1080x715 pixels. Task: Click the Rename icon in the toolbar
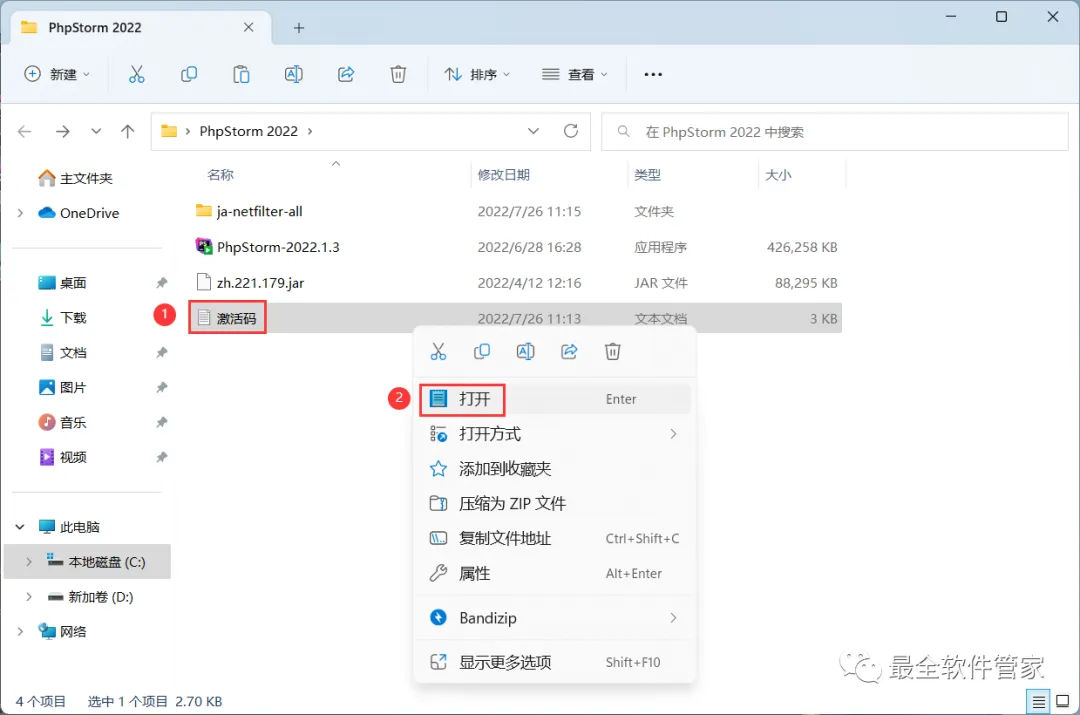point(293,74)
